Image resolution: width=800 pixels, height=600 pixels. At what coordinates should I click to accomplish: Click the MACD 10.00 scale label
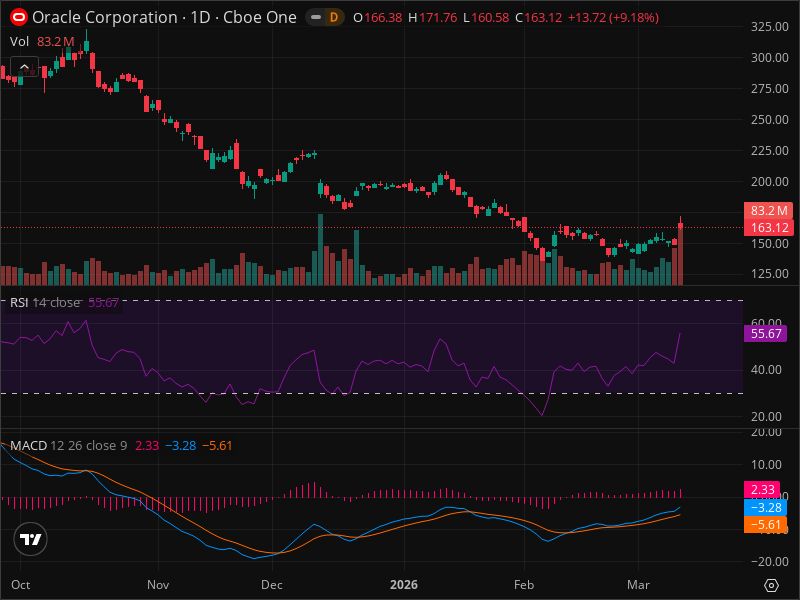766,465
